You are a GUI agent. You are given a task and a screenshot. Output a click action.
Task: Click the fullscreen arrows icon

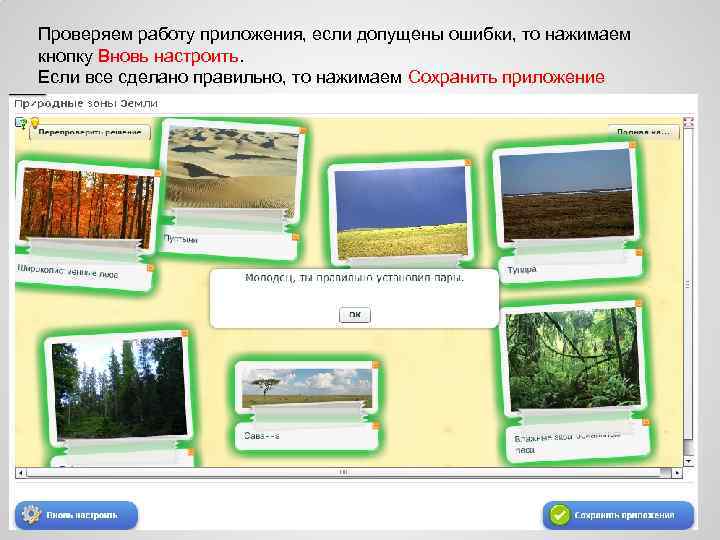[688, 122]
